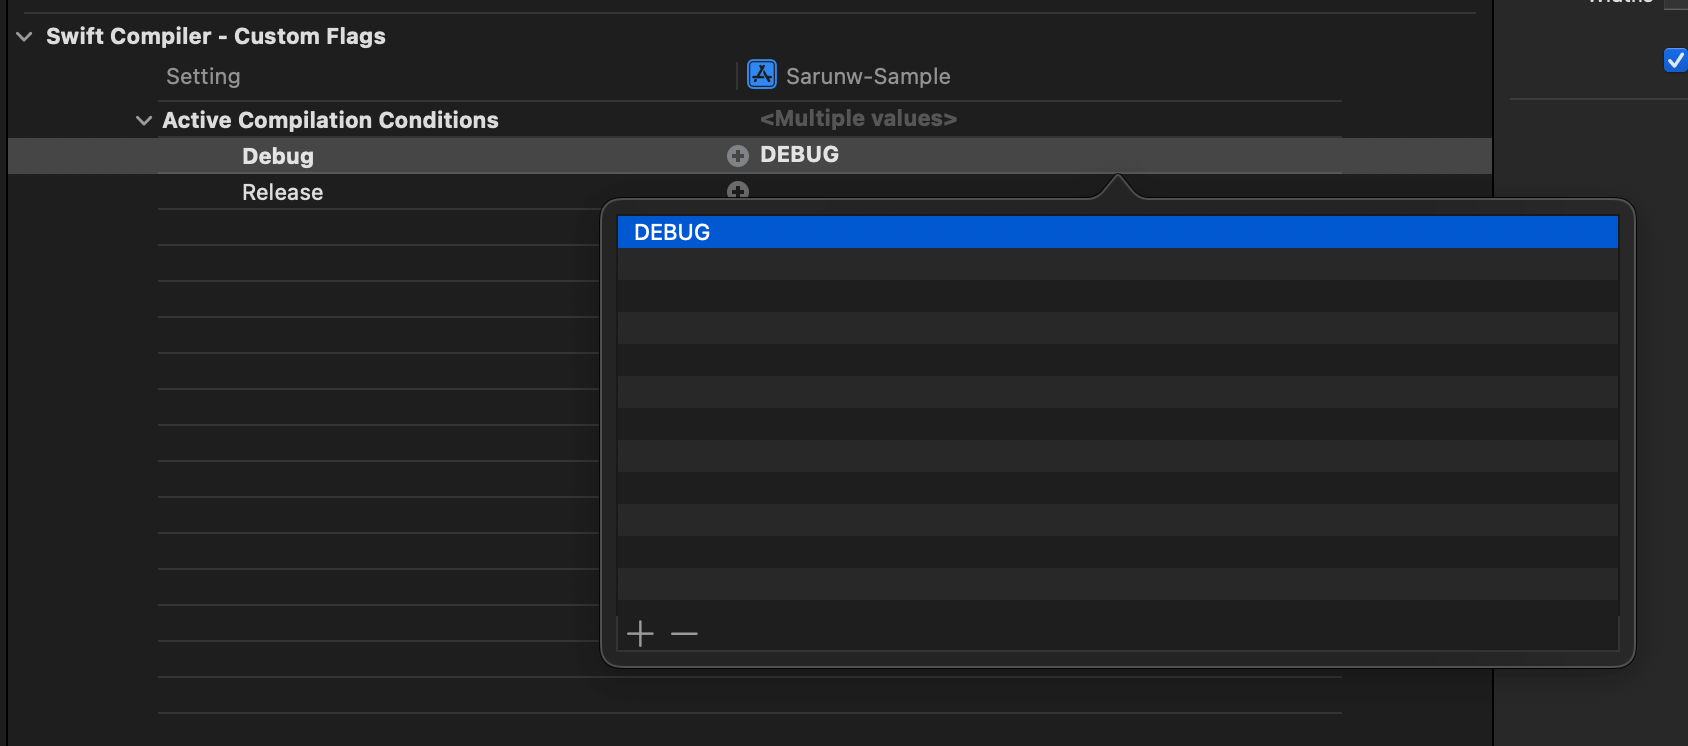Click the DEBUG value in the Debug row
Image resolution: width=1688 pixels, height=746 pixels.
click(799, 155)
